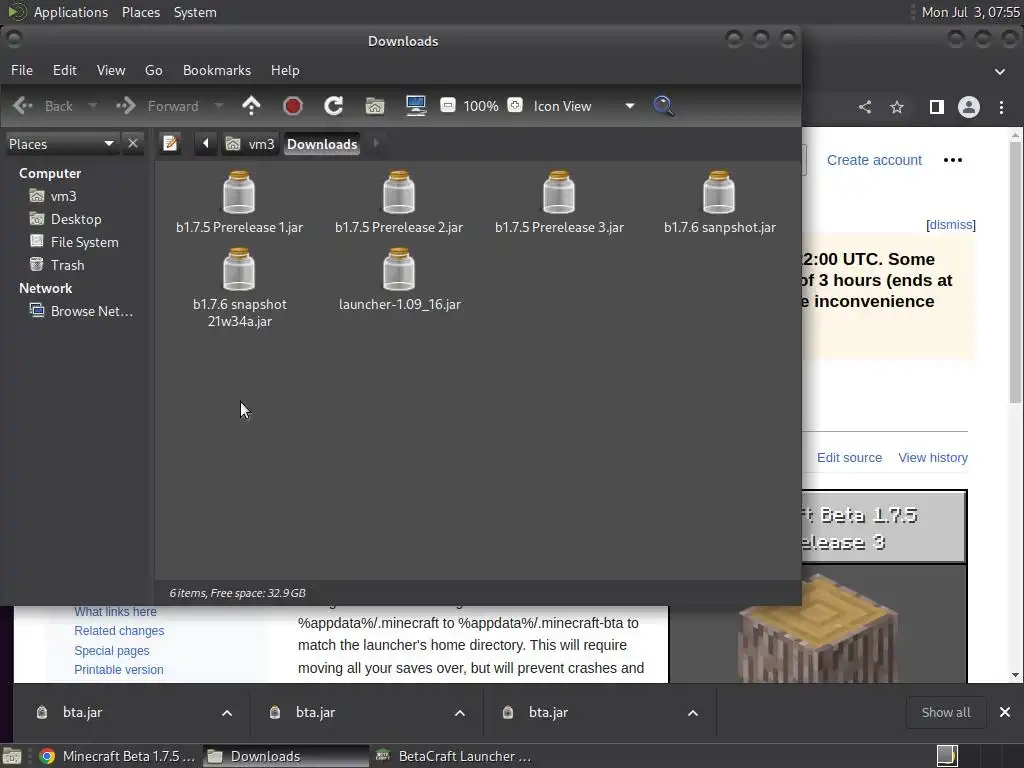Screen dimensions: 1024x768
Task: Select b1.7.5 Prerelease 1.jar file
Action: [x=239, y=202]
